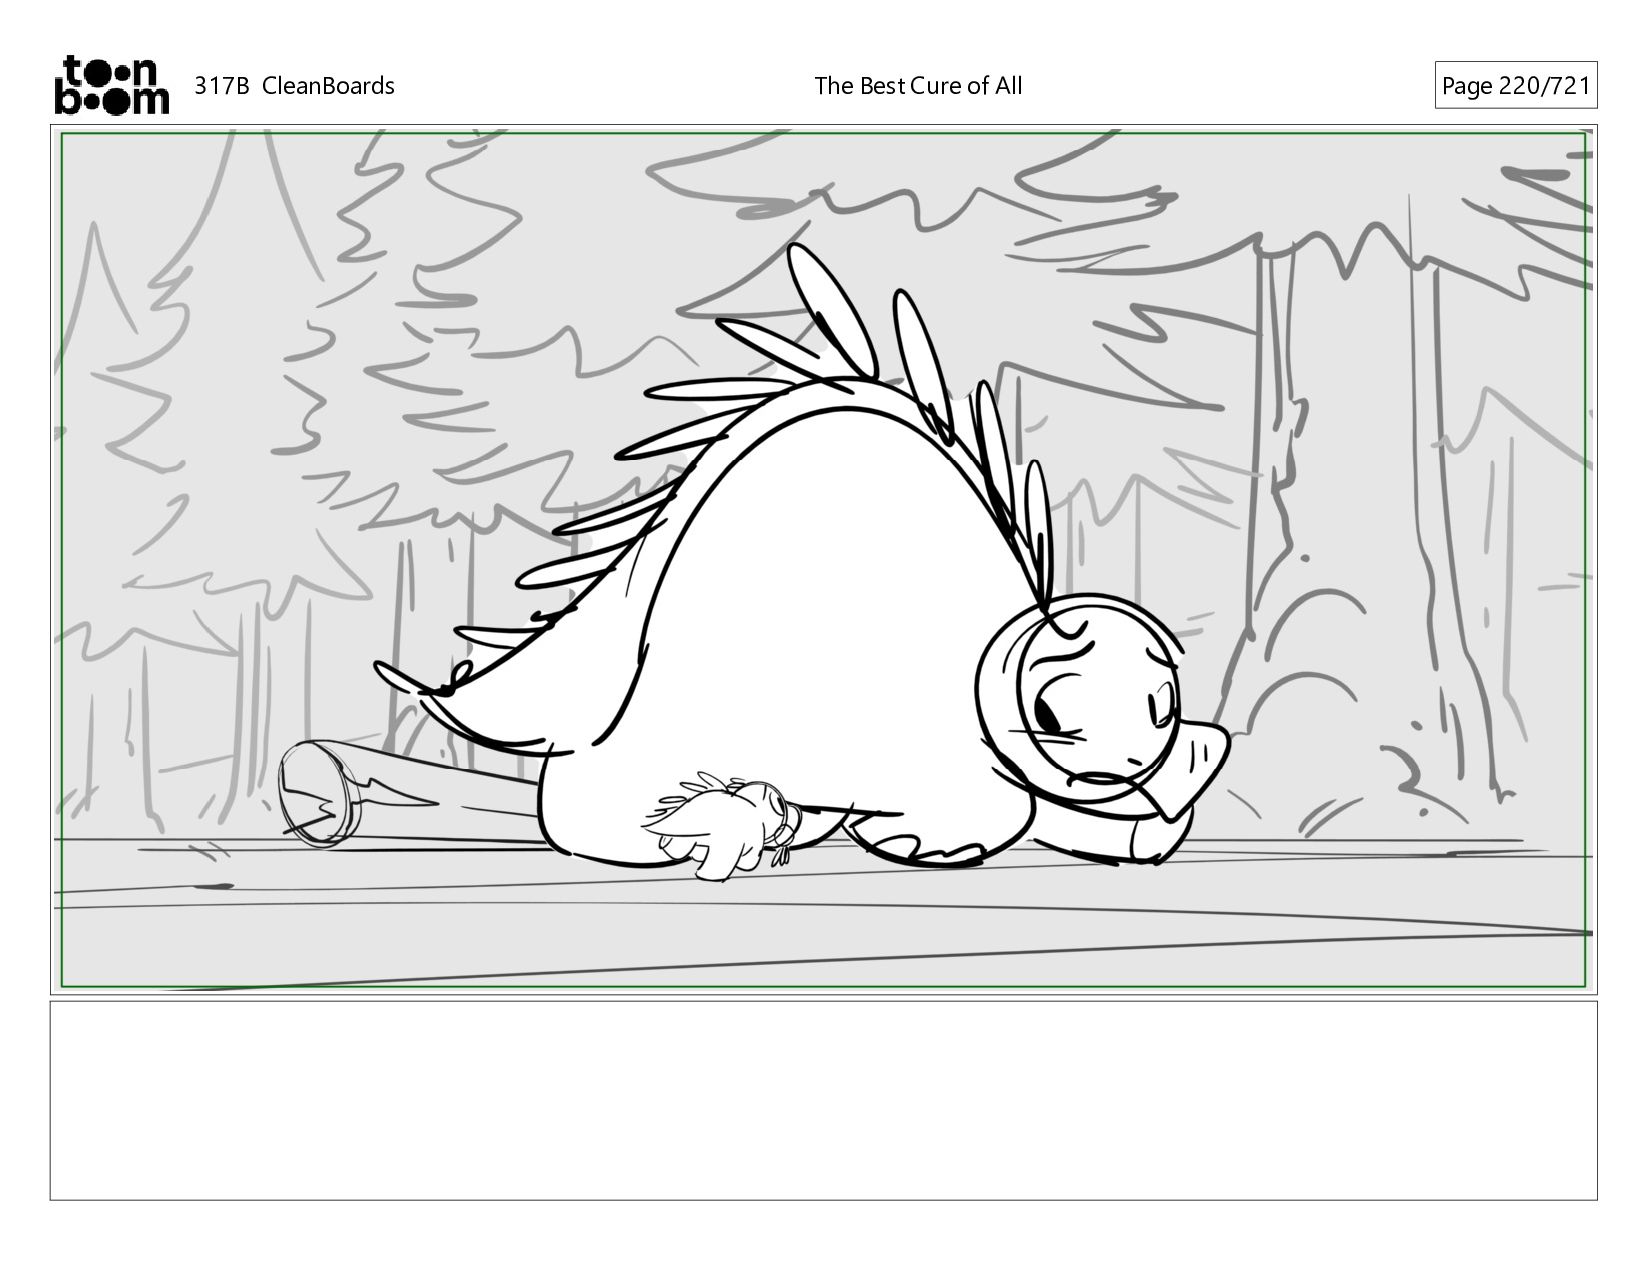Image resolution: width=1650 pixels, height=1275 pixels.
Task: Click the Toon Boom logo
Action: 111,85
